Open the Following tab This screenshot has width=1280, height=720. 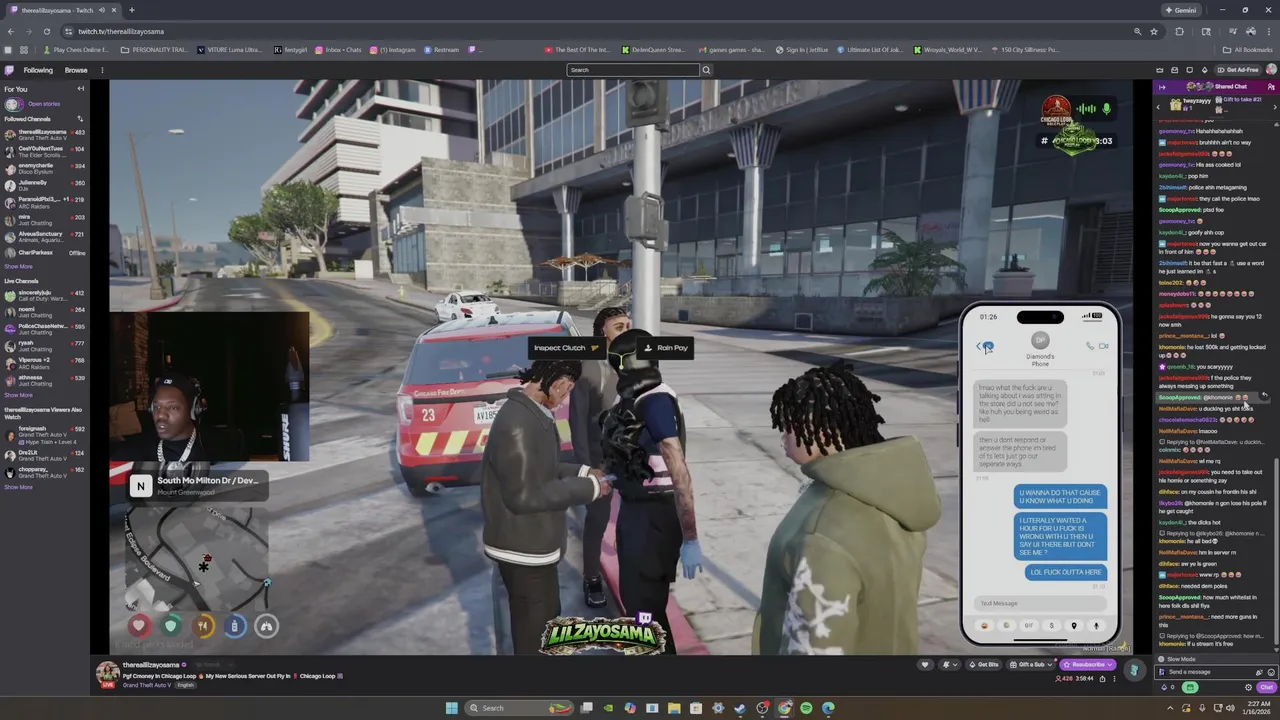point(38,70)
